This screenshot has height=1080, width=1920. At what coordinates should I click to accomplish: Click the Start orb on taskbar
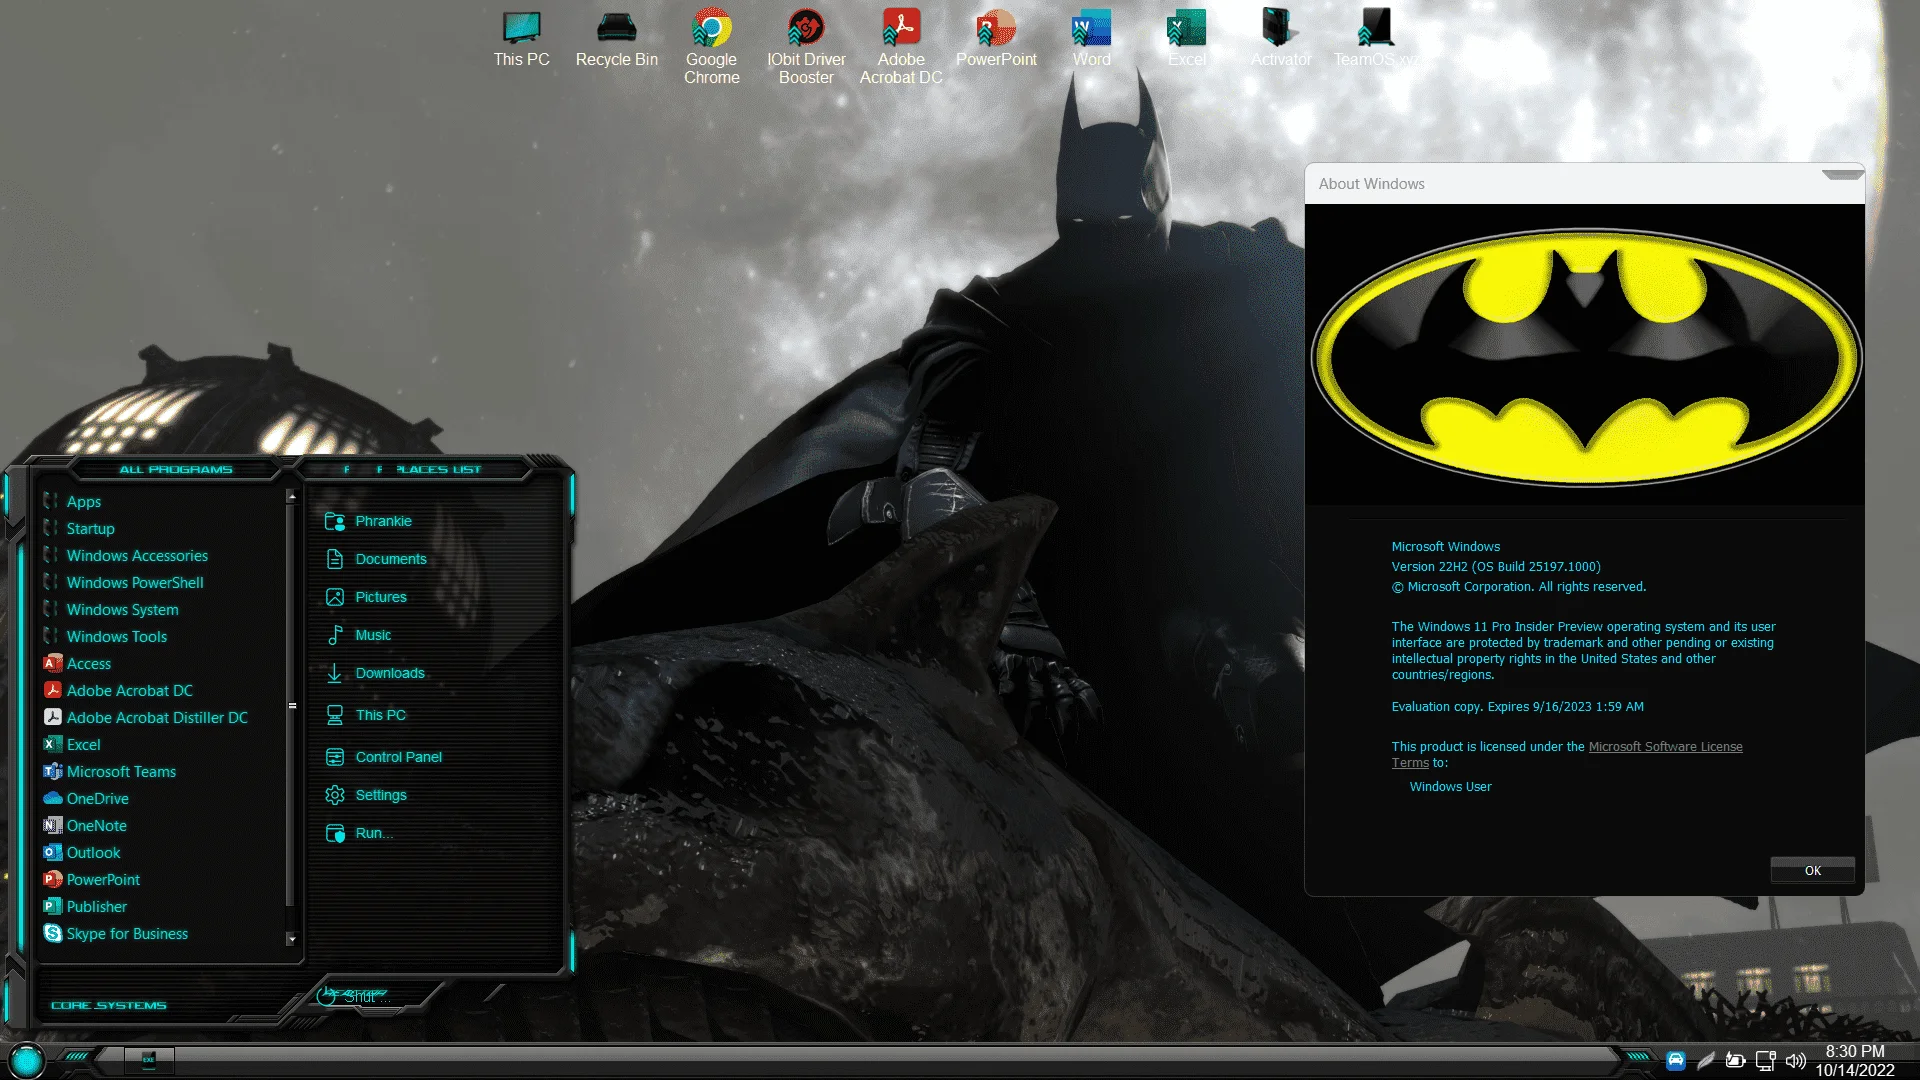click(x=27, y=1060)
